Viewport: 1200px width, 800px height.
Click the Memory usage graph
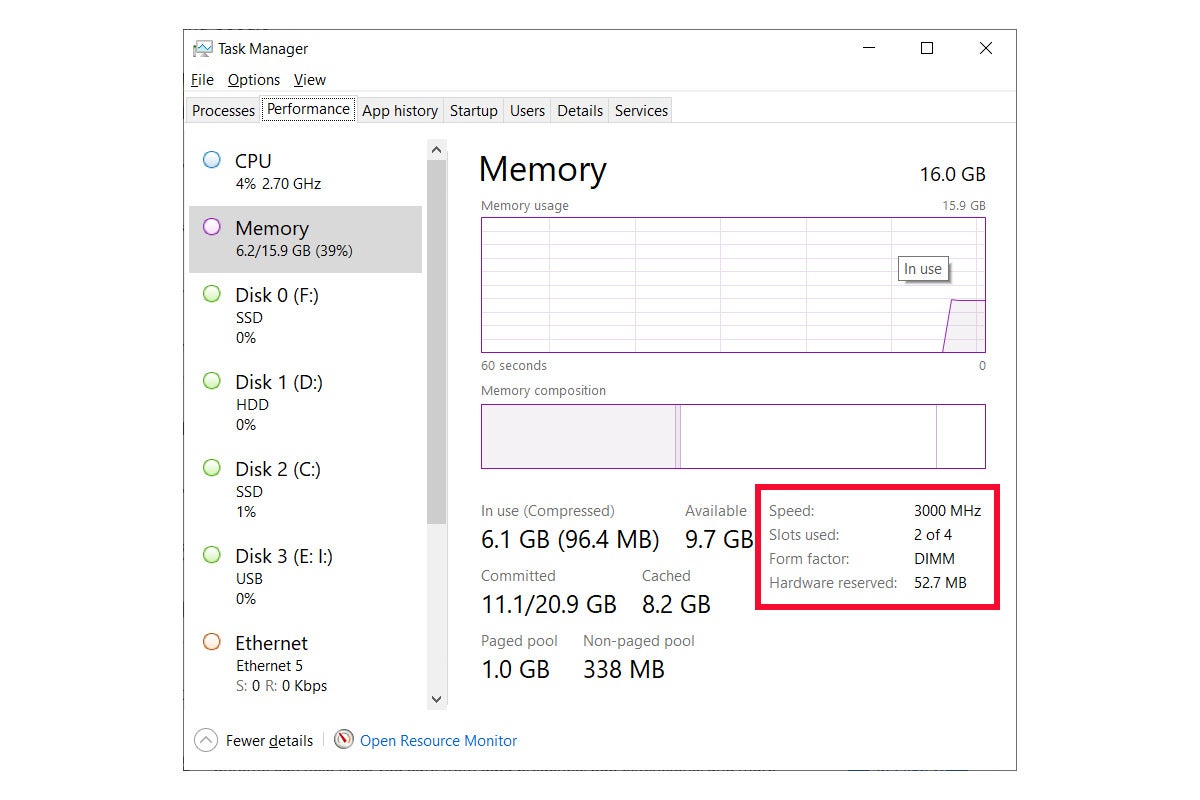[733, 285]
